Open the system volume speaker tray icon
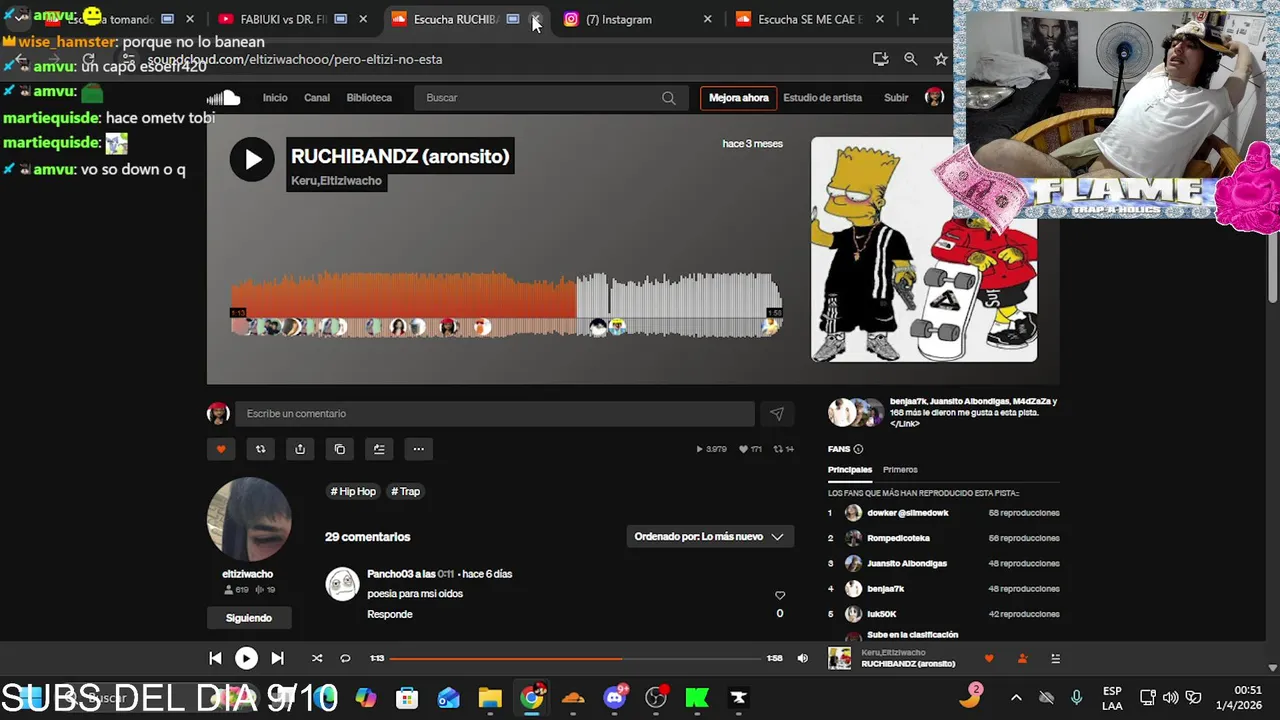The height and width of the screenshot is (720, 1280). pos(1170,698)
